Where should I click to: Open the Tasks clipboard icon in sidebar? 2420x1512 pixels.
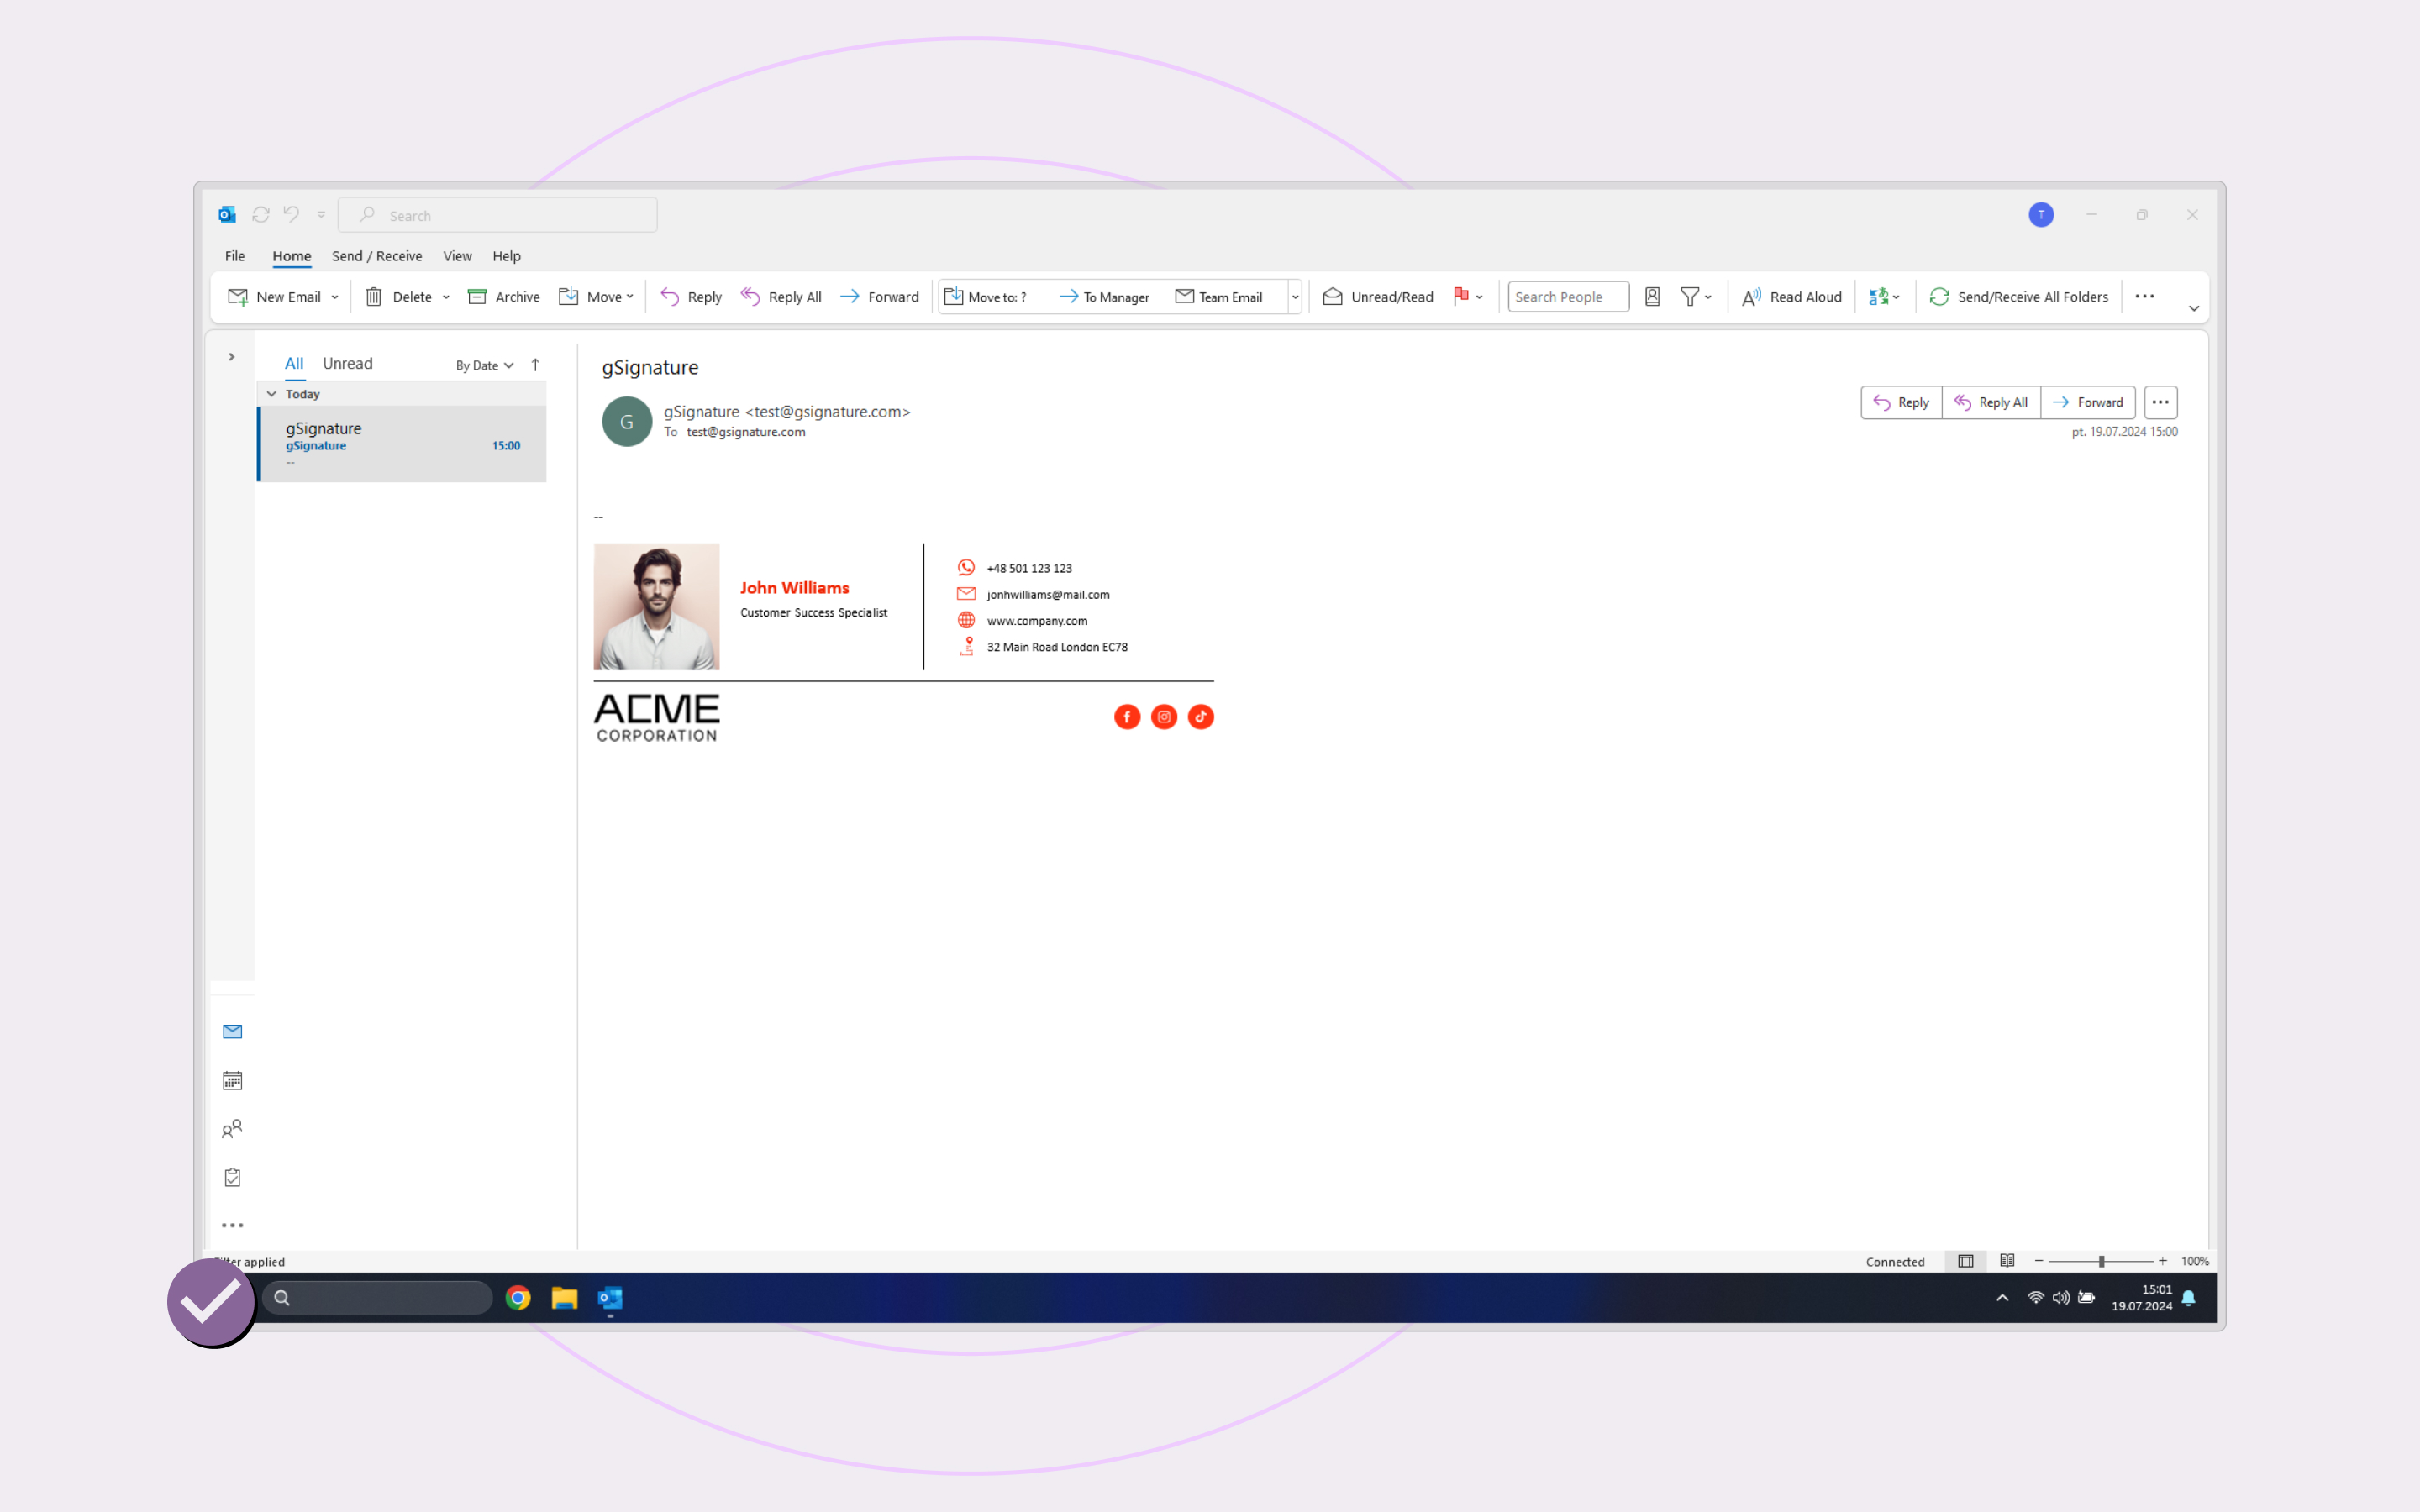point(232,1177)
